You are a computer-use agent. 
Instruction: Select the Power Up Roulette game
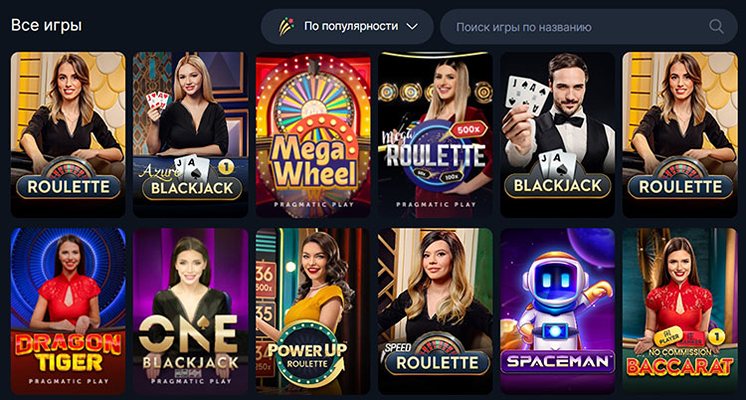pos(312,311)
